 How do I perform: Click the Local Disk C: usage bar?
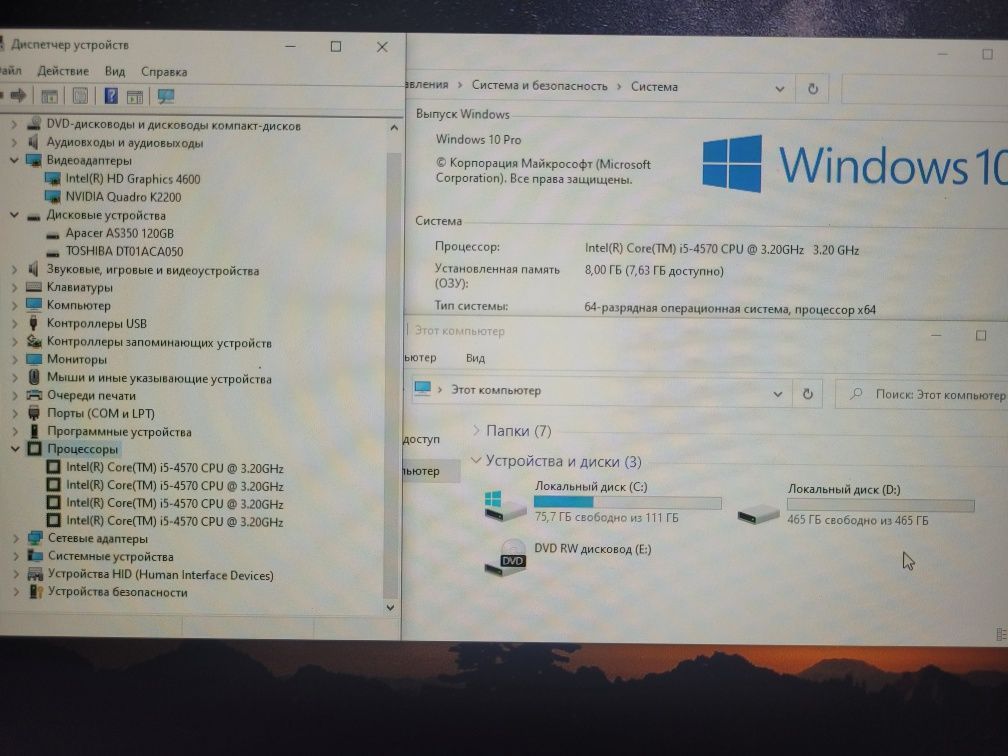coord(627,502)
